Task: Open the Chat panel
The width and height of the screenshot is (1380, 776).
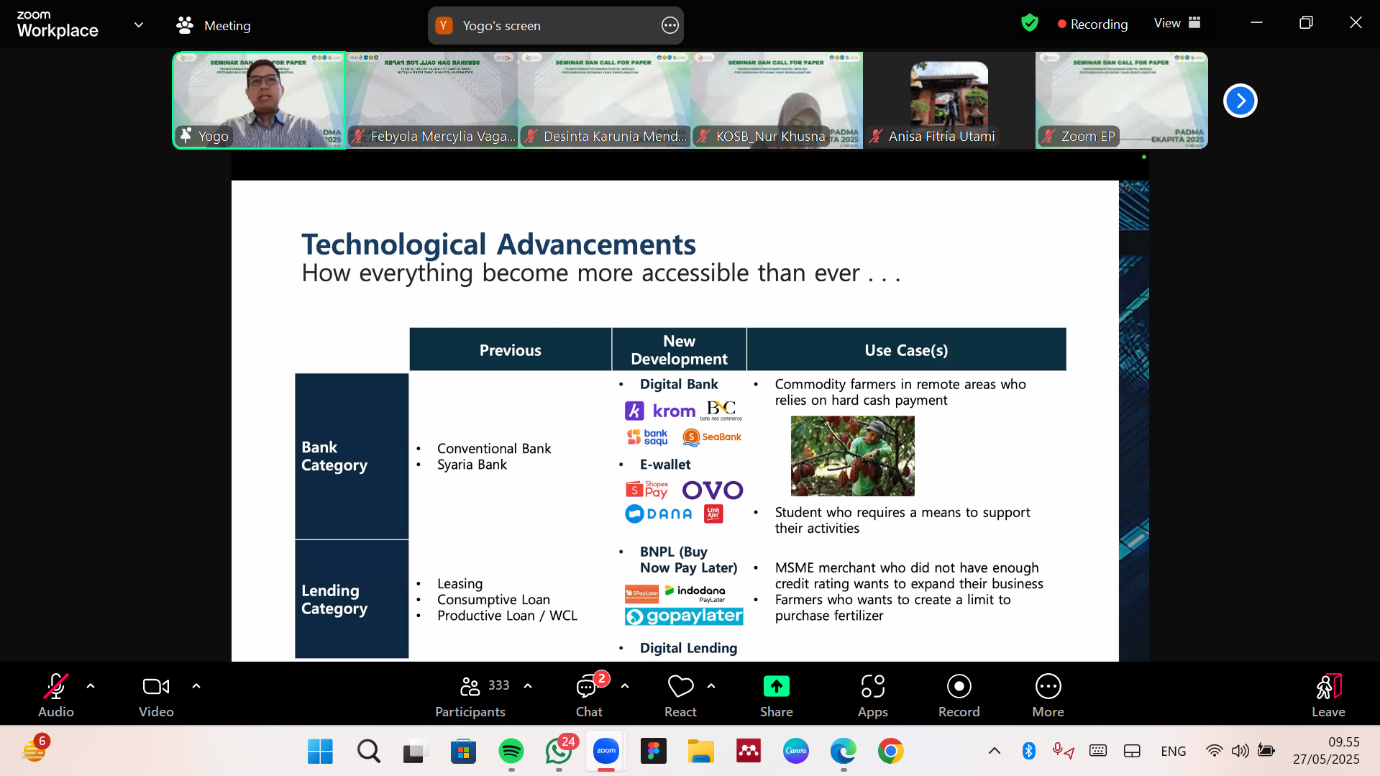Action: (588, 695)
